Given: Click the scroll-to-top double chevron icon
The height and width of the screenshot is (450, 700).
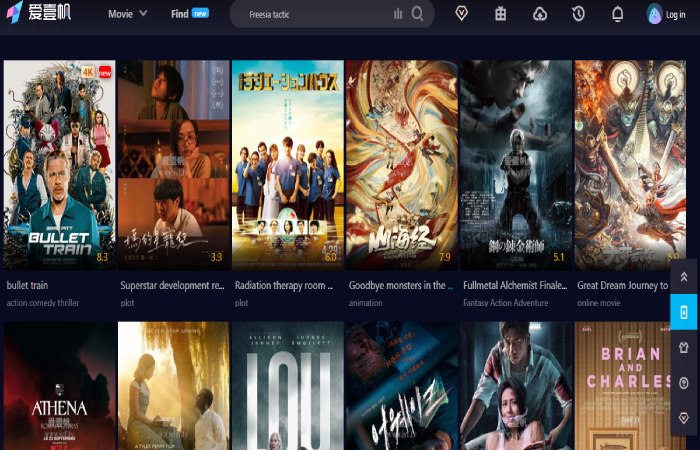Looking at the screenshot, I should (x=684, y=277).
